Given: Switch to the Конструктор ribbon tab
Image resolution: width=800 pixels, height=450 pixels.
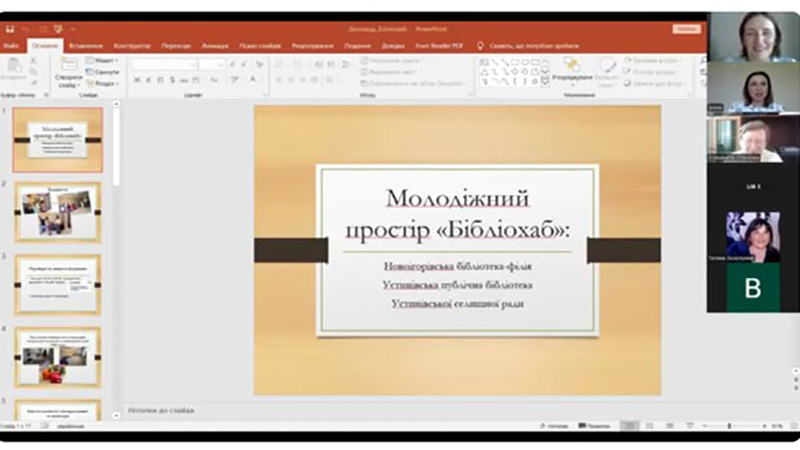Looking at the screenshot, I should 132,46.
